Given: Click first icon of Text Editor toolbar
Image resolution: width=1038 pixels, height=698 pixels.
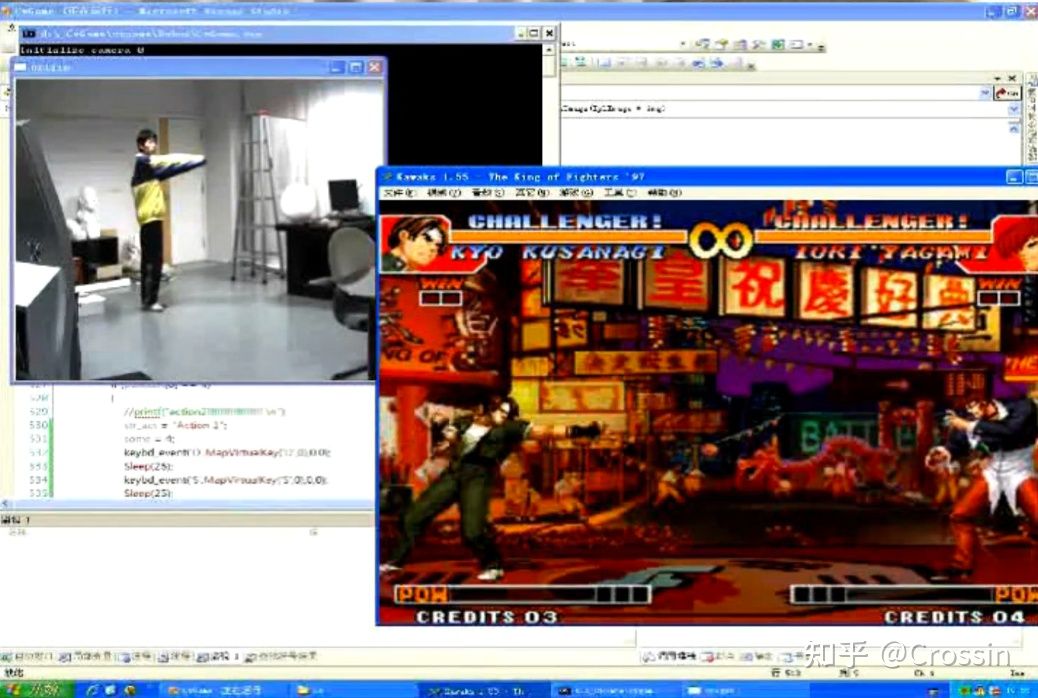Looking at the screenshot, I should coord(565,62).
